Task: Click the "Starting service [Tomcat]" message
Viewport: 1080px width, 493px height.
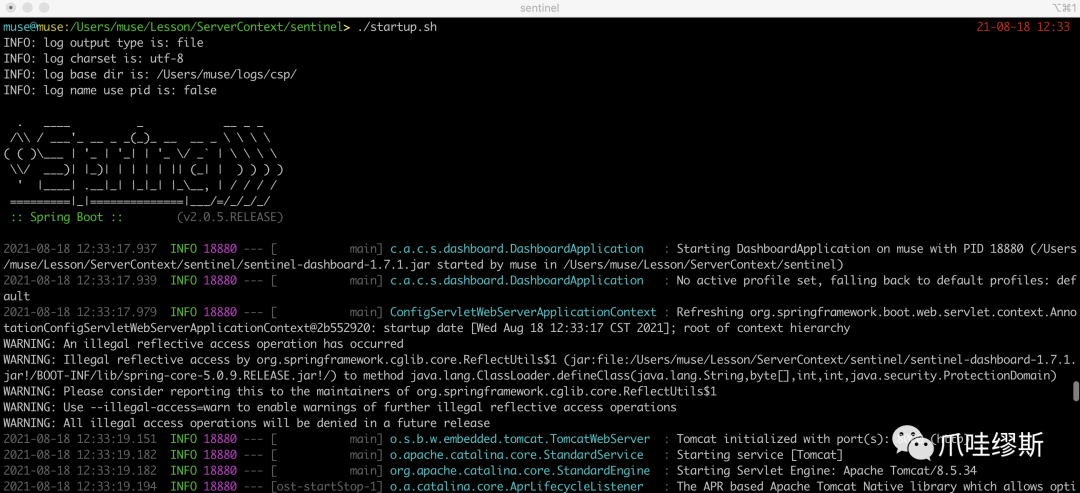Action: (x=760, y=454)
